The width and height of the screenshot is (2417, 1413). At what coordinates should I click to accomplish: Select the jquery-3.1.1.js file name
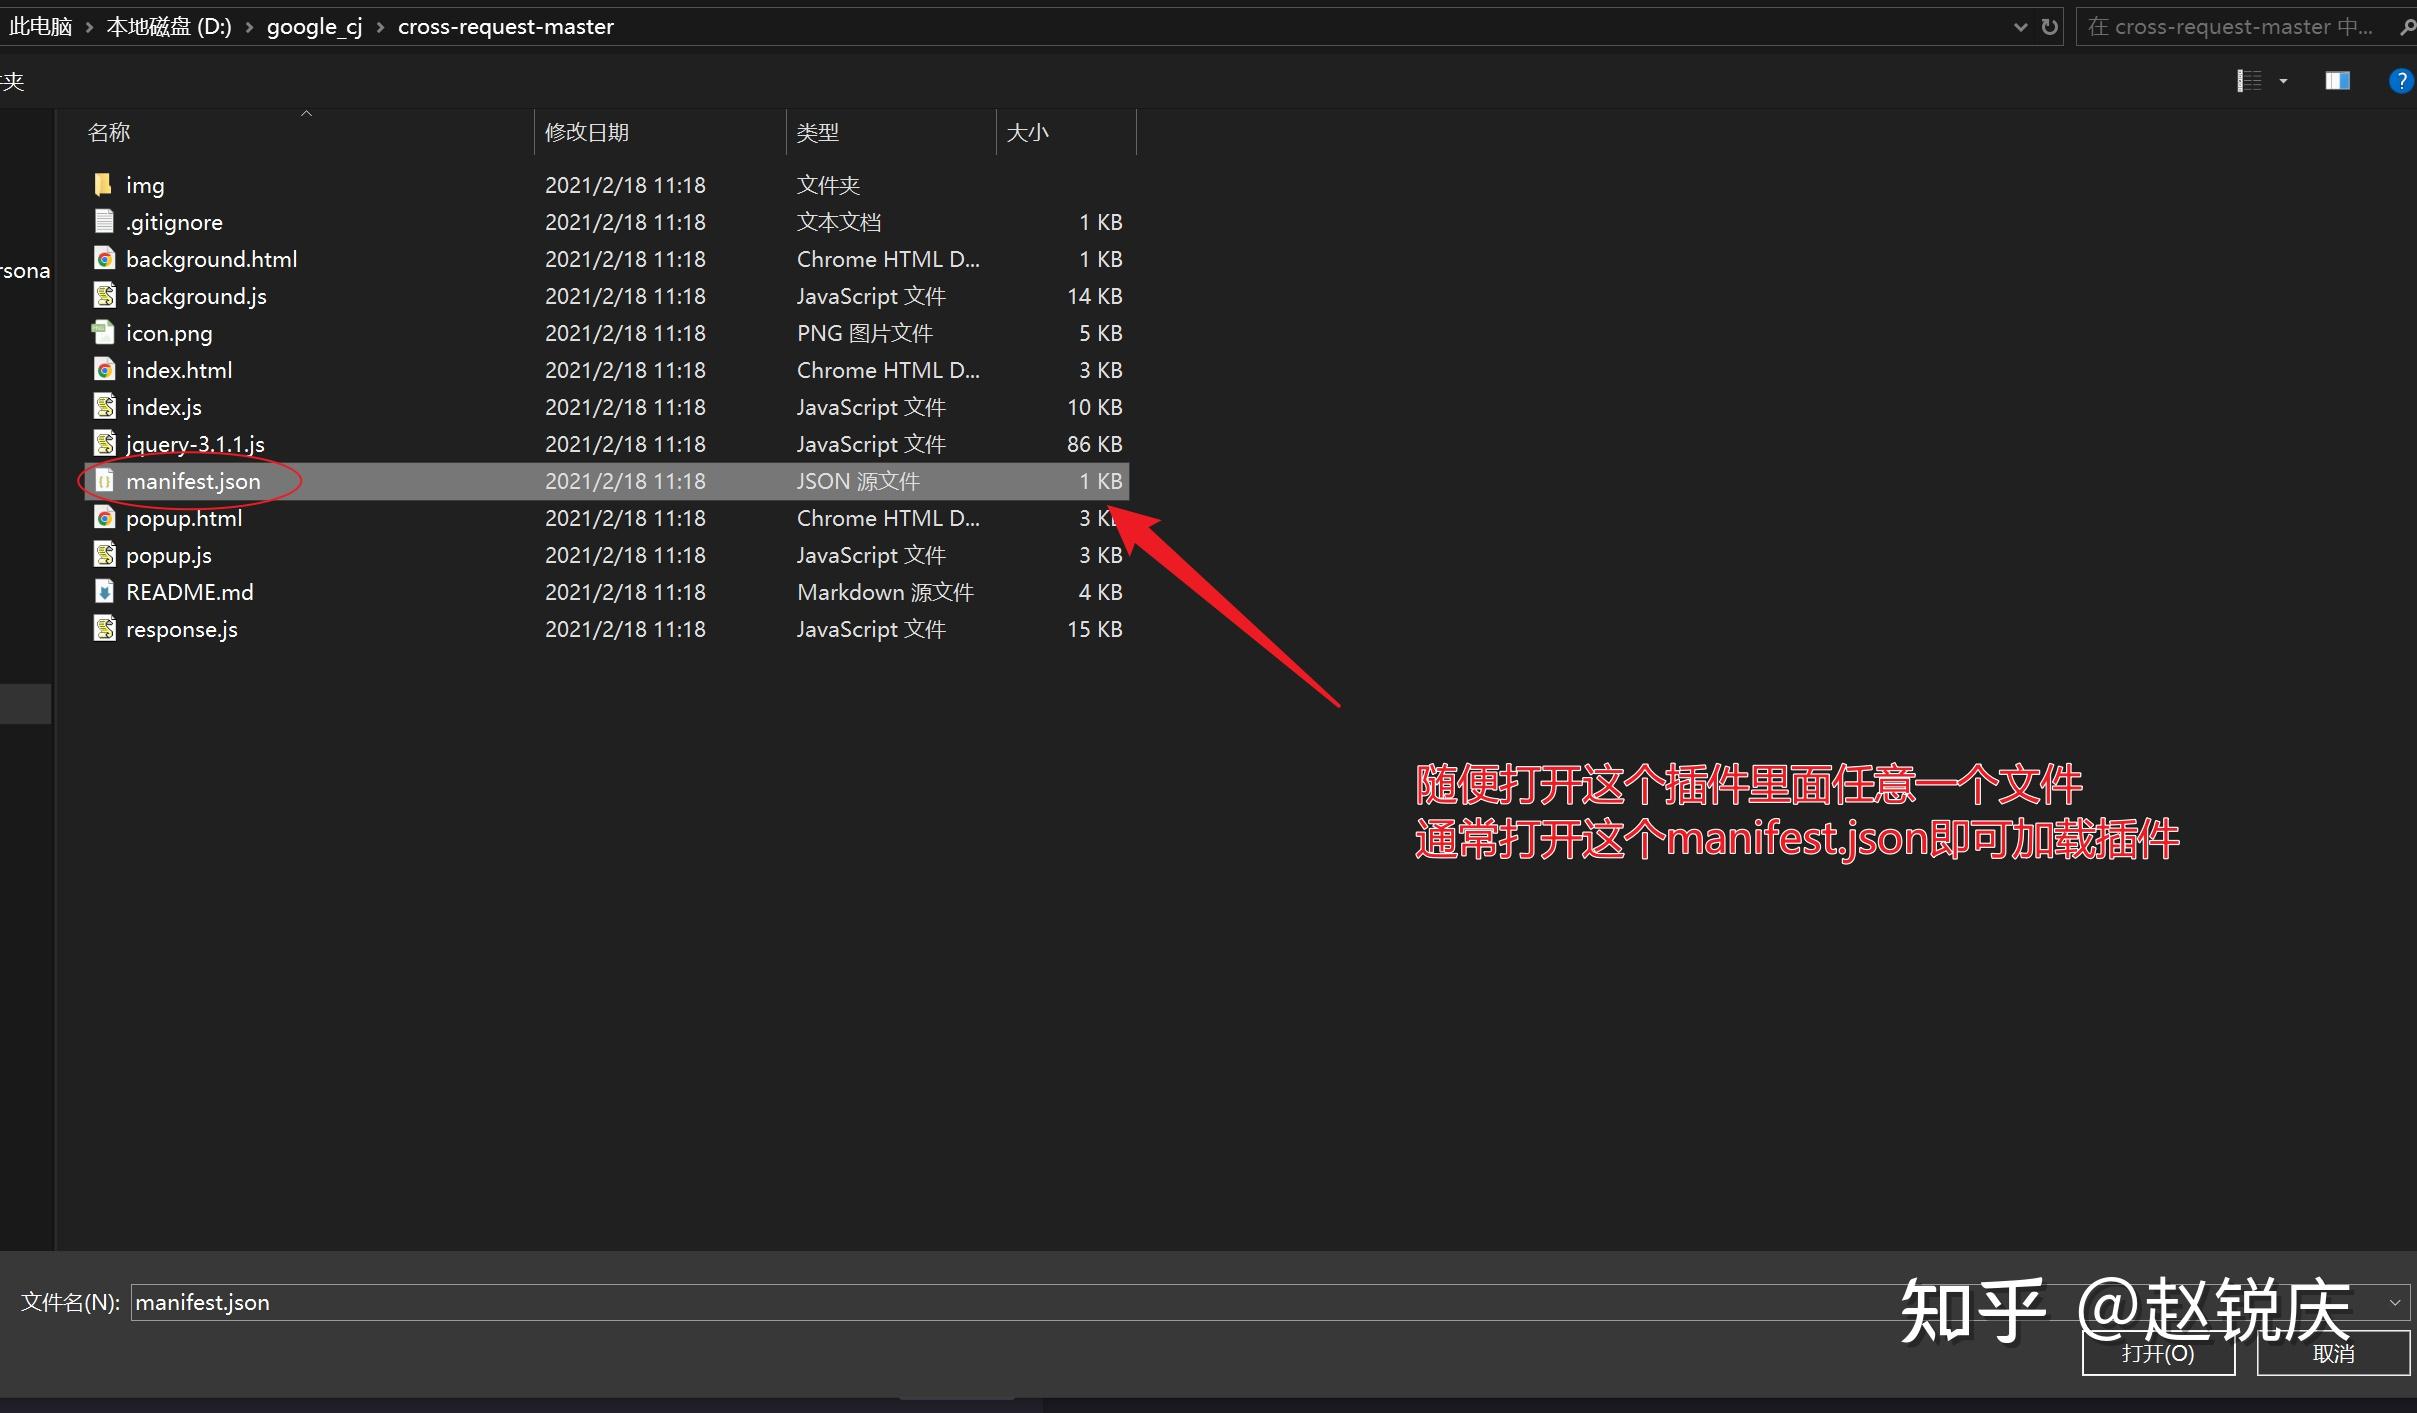(x=195, y=444)
